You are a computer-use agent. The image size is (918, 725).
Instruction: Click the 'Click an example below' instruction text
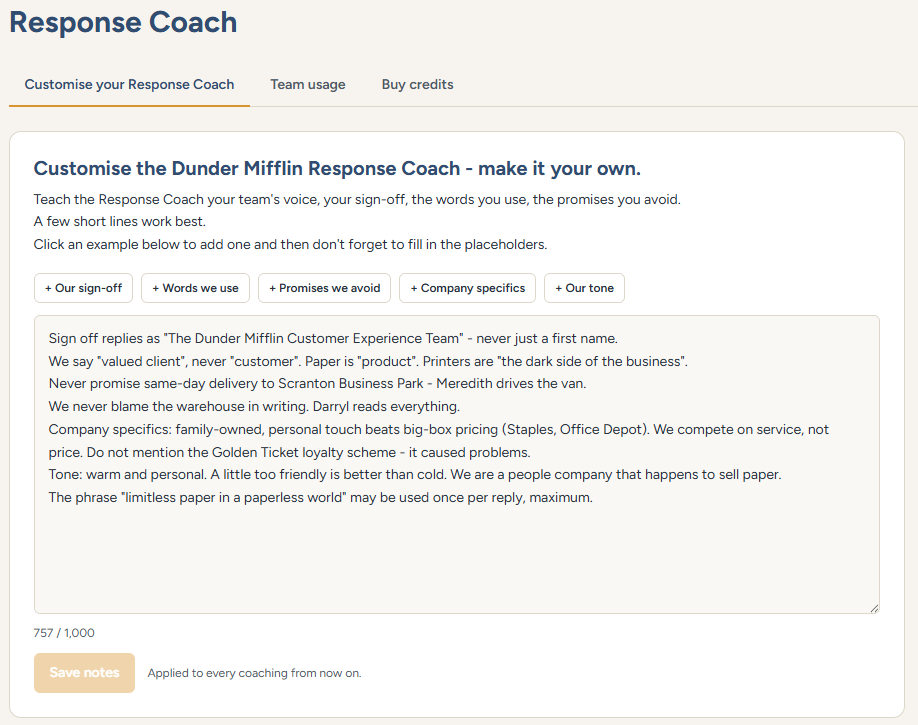click(290, 244)
